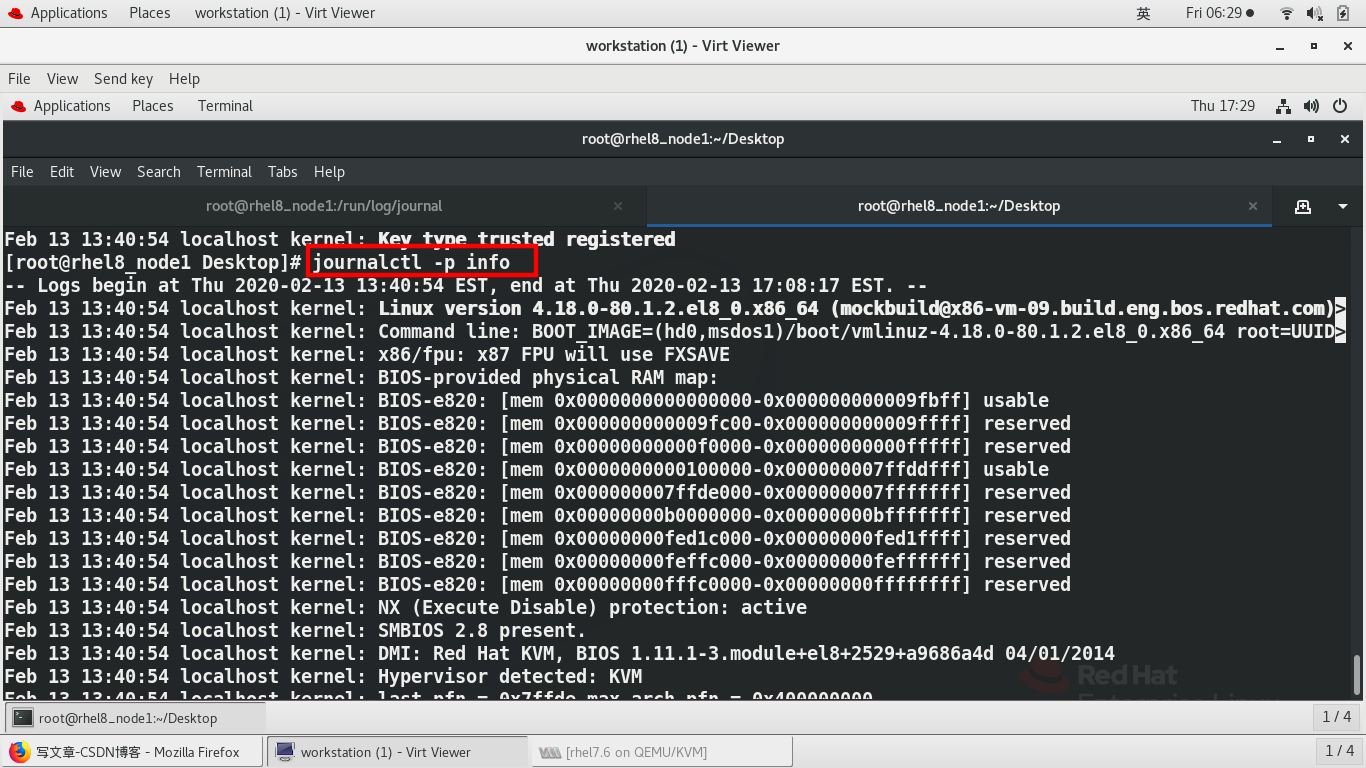Click '[root@rhel8_node1 Desktop]#' prompt
Viewport: 1366px width, 768px height.
pyautogui.click(x=153, y=263)
